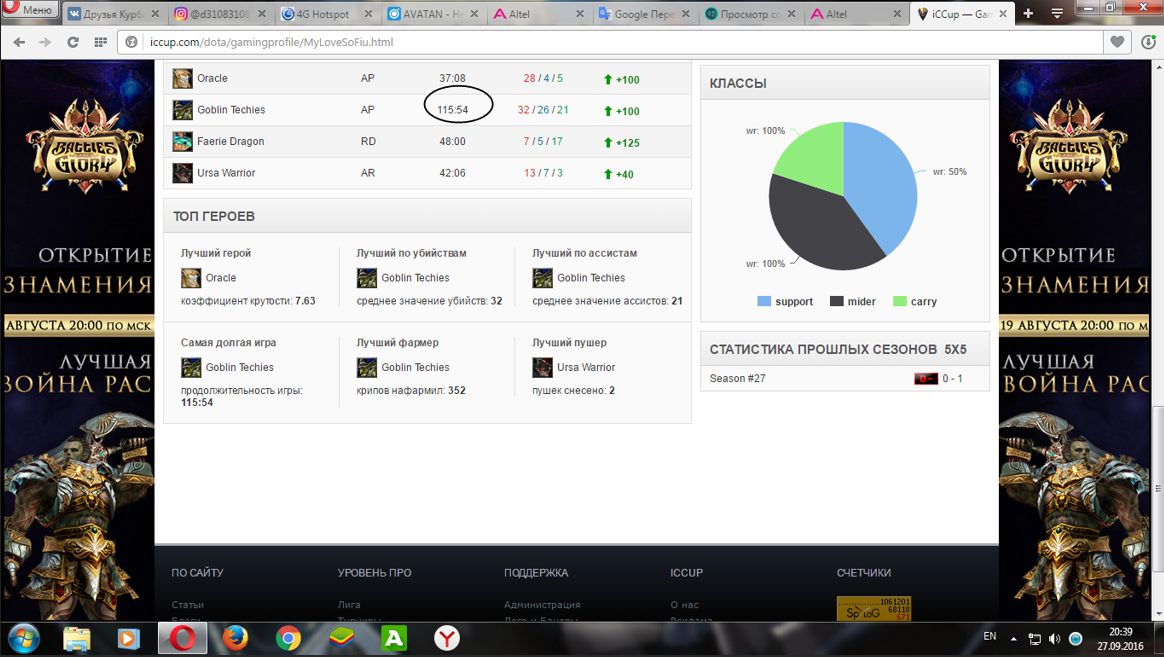Screen dimensions: 1164x657
Task: Click the Oracle hero icon in matches
Action: point(183,78)
